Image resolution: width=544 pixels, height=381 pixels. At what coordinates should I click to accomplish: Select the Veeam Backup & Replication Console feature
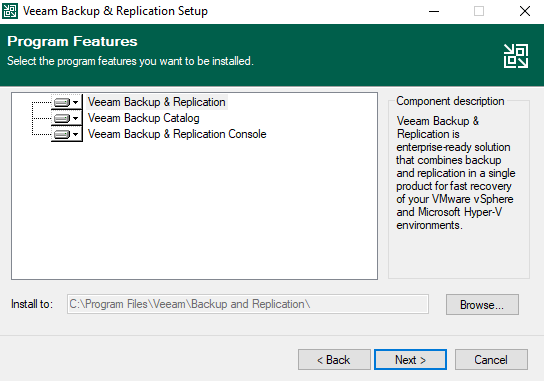click(x=177, y=134)
